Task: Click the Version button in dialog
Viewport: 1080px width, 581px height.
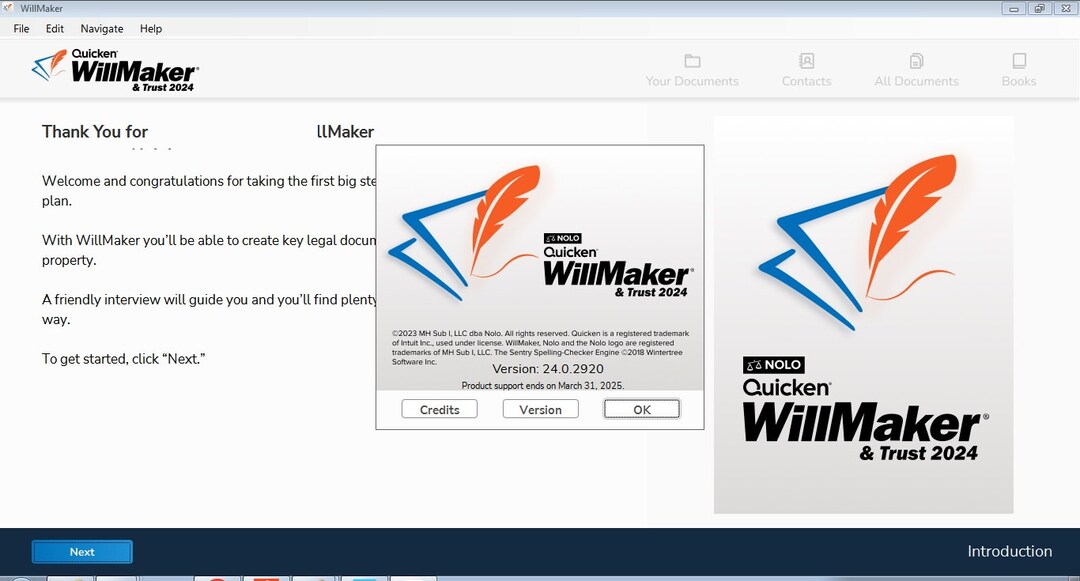Action: pyautogui.click(x=541, y=410)
